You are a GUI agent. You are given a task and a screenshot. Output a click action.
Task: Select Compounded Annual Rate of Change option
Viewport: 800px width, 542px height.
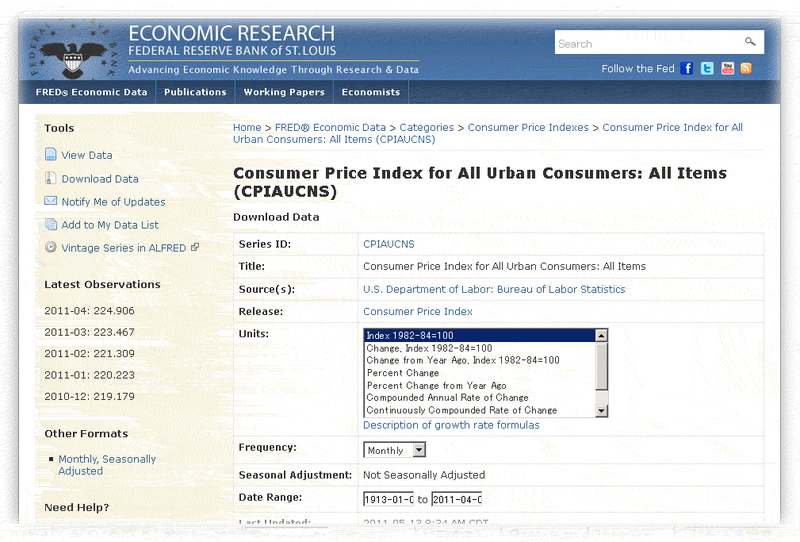pos(480,398)
